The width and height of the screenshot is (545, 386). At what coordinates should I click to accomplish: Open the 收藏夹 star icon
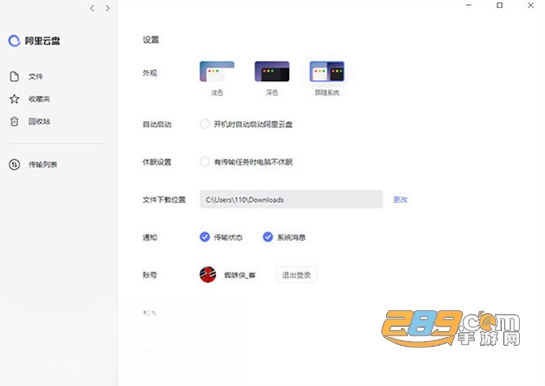click(x=14, y=99)
